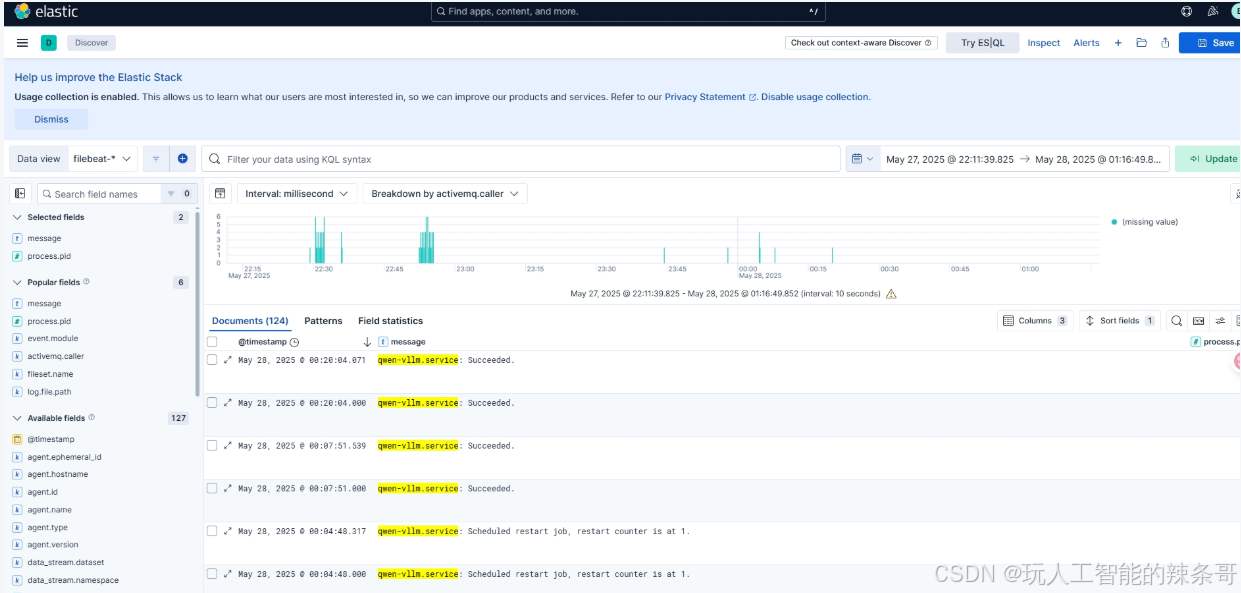The height and width of the screenshot is (593, 1241).
Task: Select the checkbox for the 00:07:51.000 row
Action: tap(212, 489)
